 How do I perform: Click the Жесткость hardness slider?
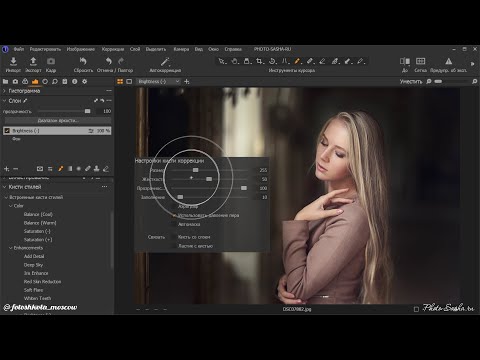[209, 179]
